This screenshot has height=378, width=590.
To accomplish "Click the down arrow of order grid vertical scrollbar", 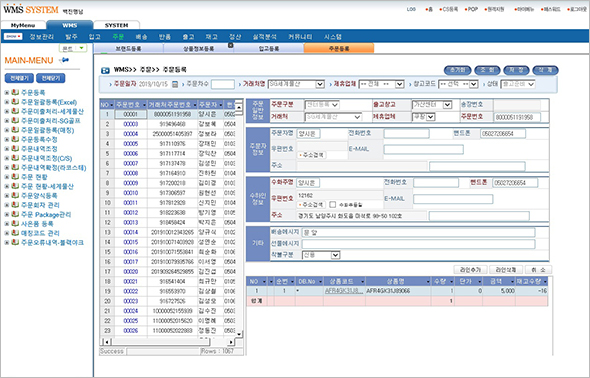I will (239, 334).
